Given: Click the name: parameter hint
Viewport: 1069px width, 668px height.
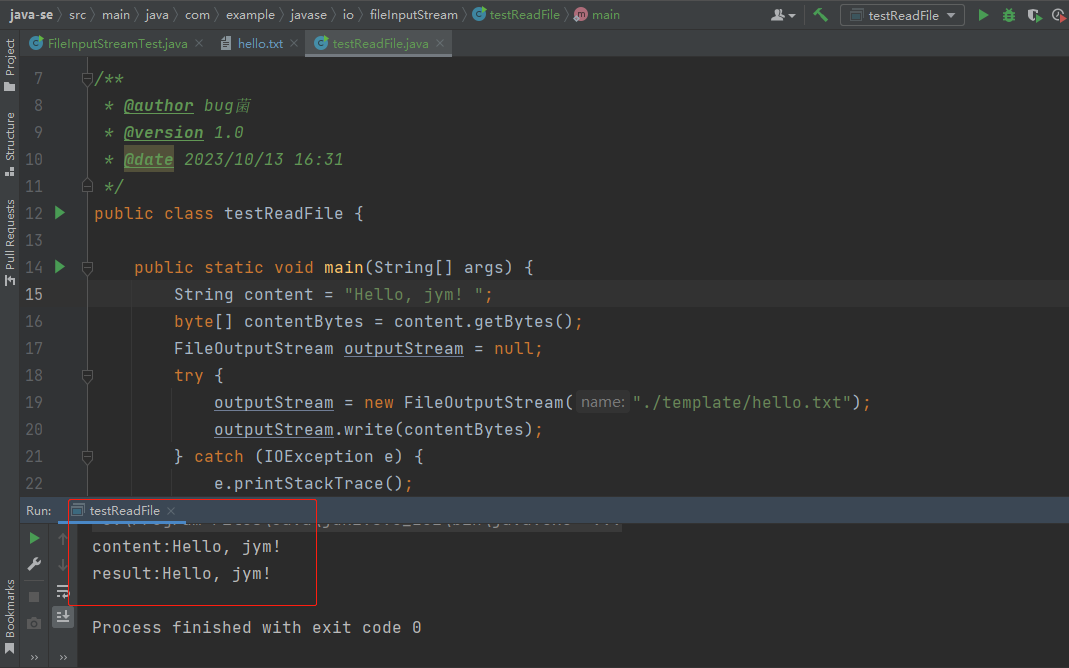Looking at the screenshot, I should (x=603, y=402).
